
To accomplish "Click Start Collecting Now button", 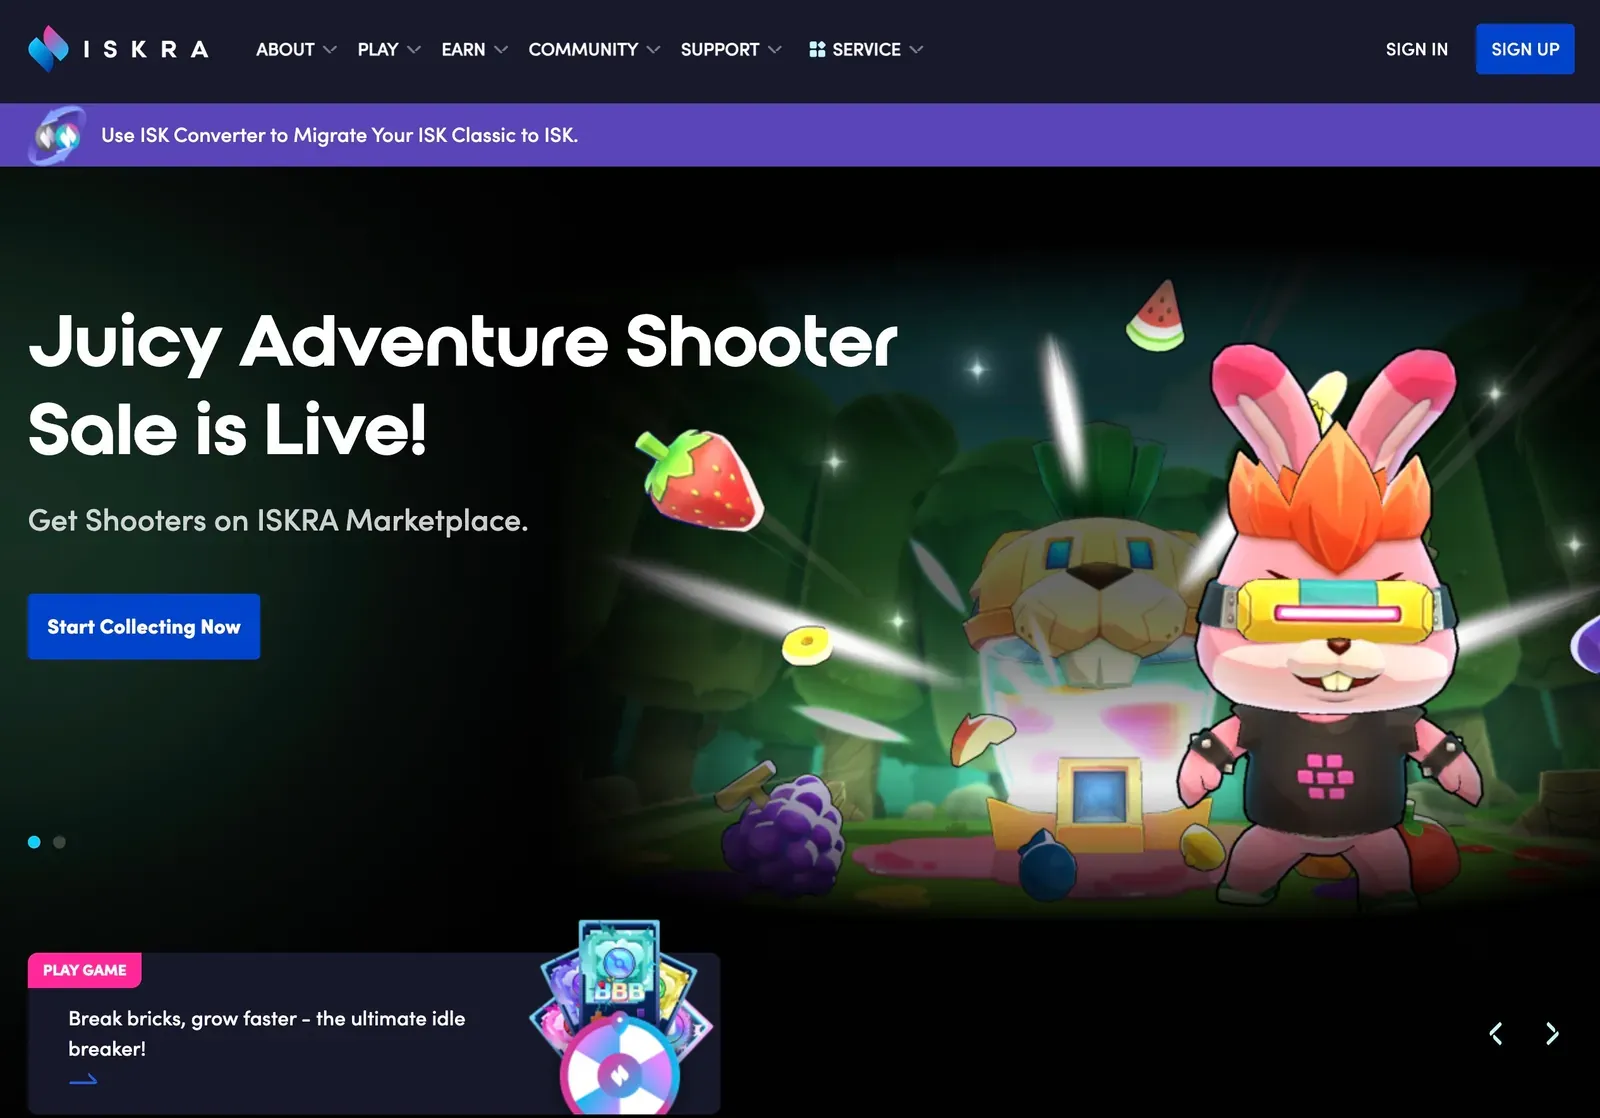I will (144, 627).
